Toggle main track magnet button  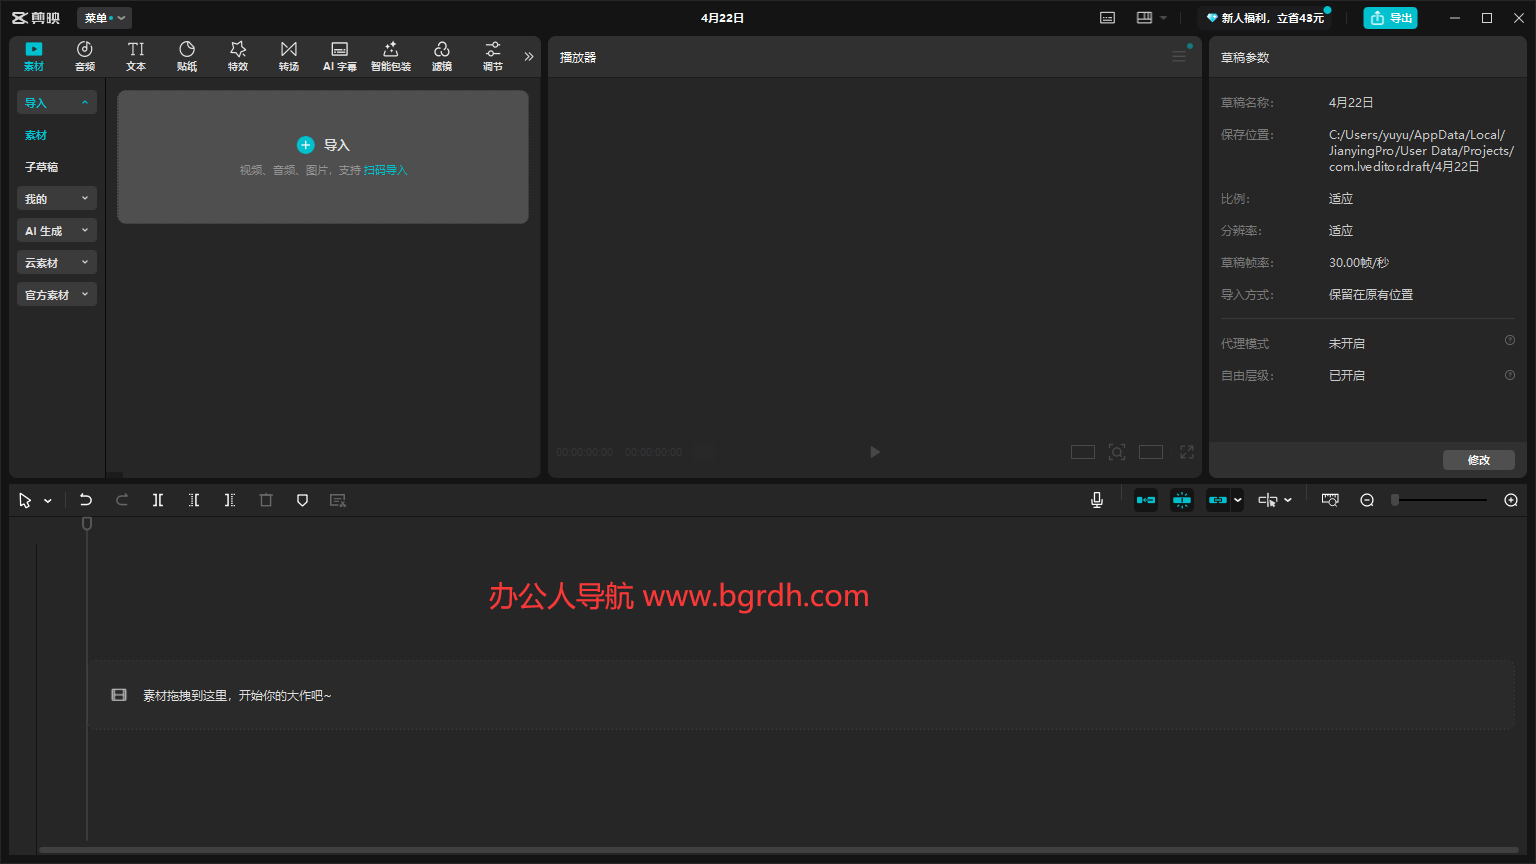coord(1146,500)
